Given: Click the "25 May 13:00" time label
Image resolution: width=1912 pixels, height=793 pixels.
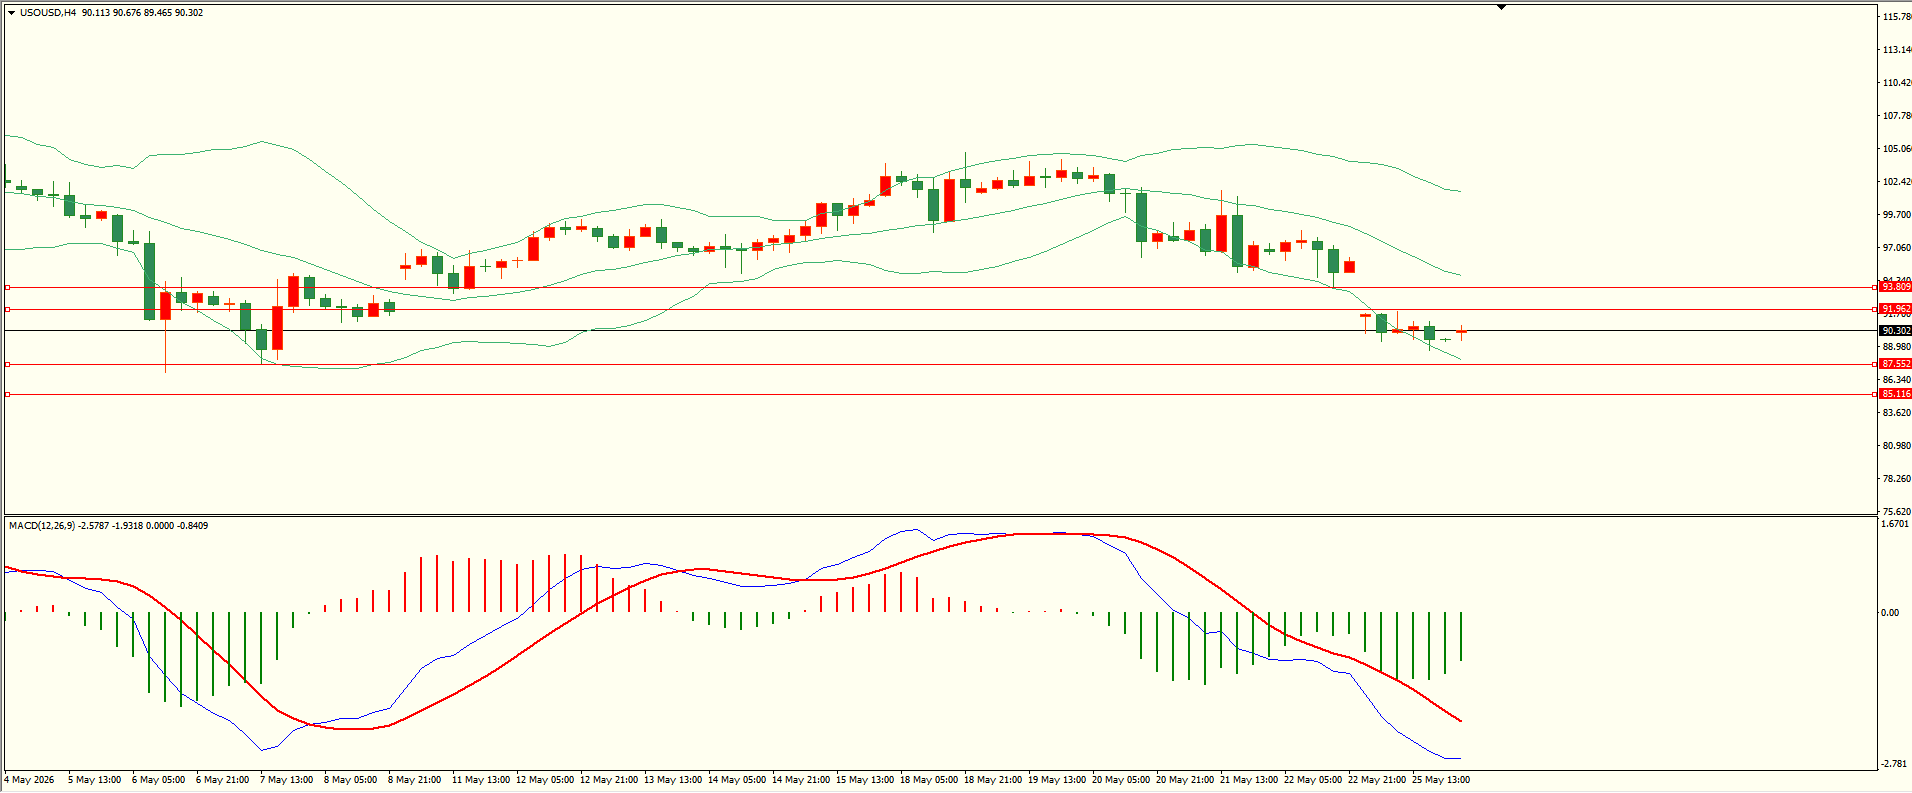Looking at the screenshot, I should tap(1441, 780).
